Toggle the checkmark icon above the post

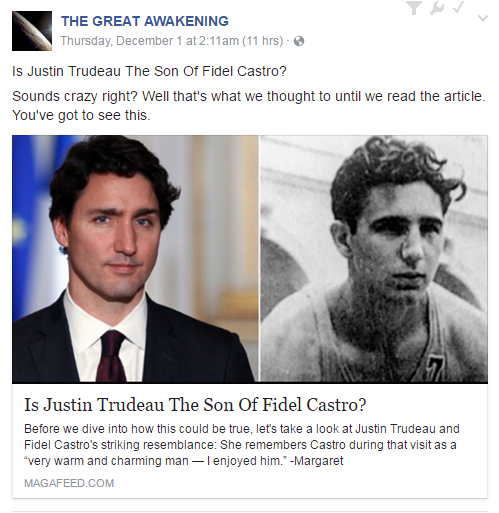[x=458, y=7]
